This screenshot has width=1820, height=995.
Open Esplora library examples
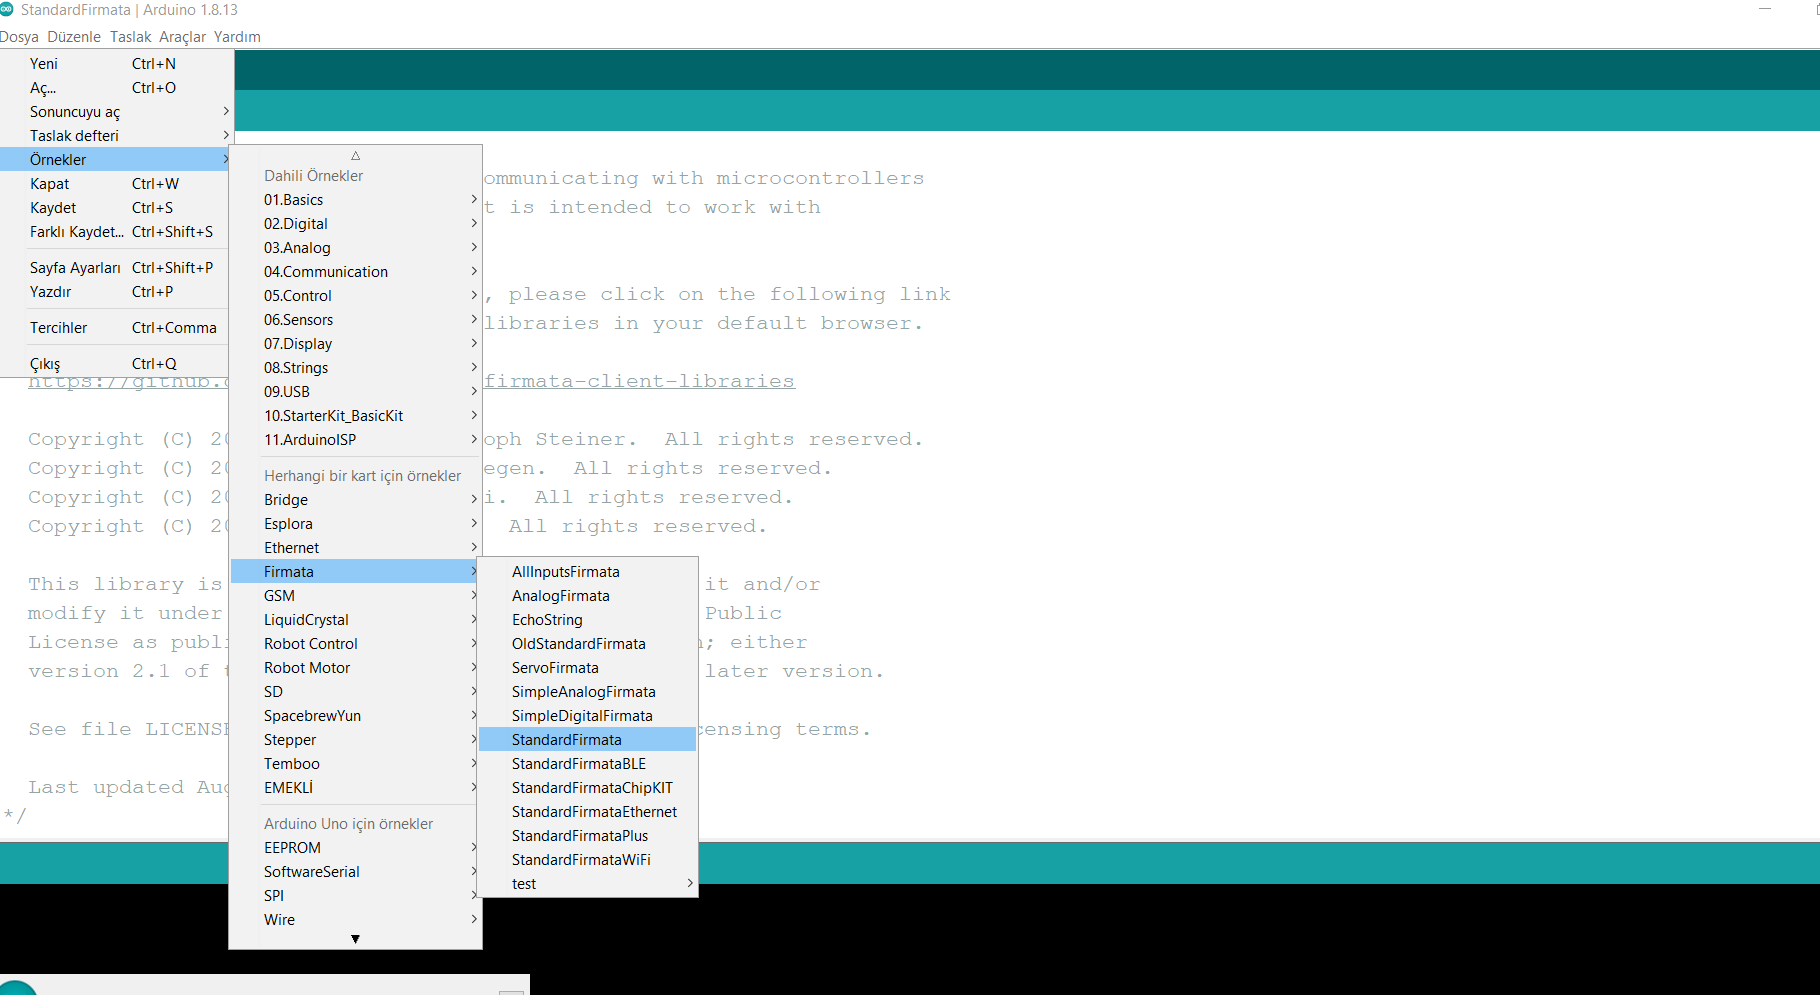(x=356, y=524)
